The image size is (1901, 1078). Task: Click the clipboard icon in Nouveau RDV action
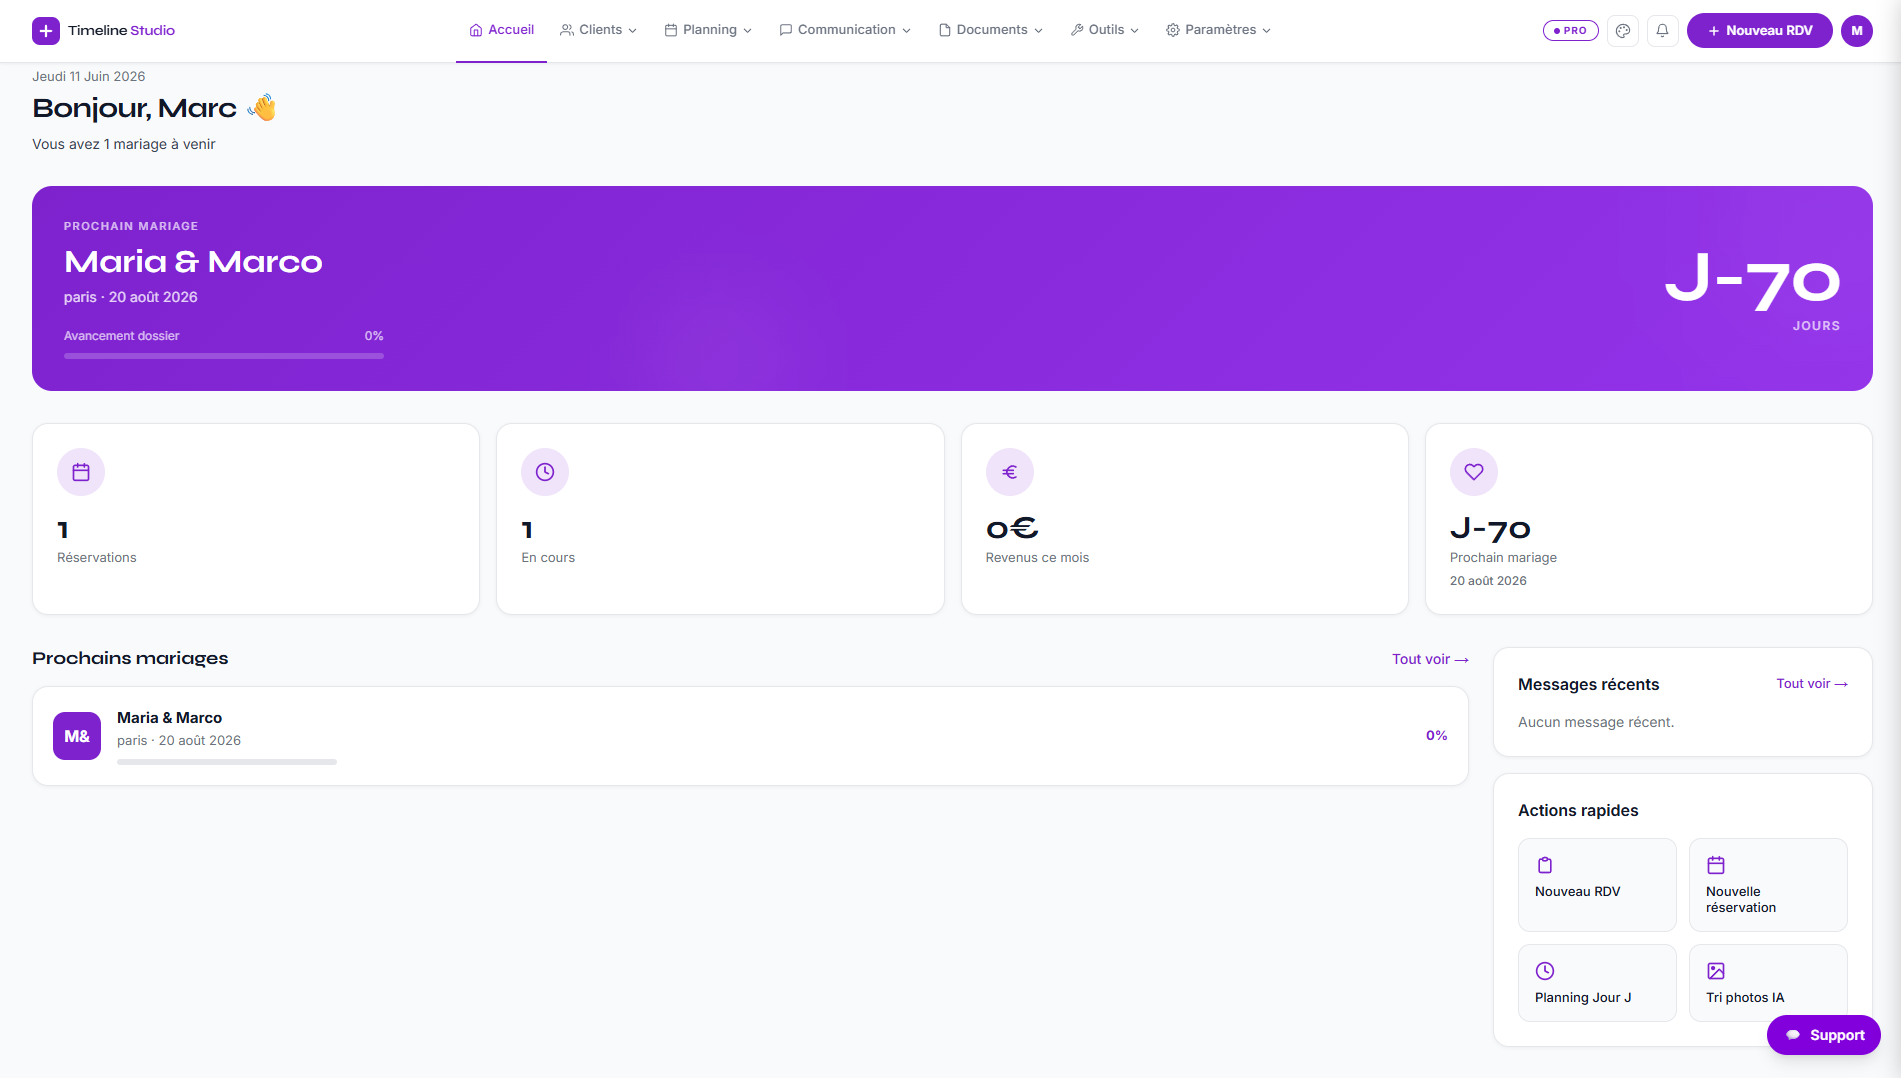[x=1545, y=865]
